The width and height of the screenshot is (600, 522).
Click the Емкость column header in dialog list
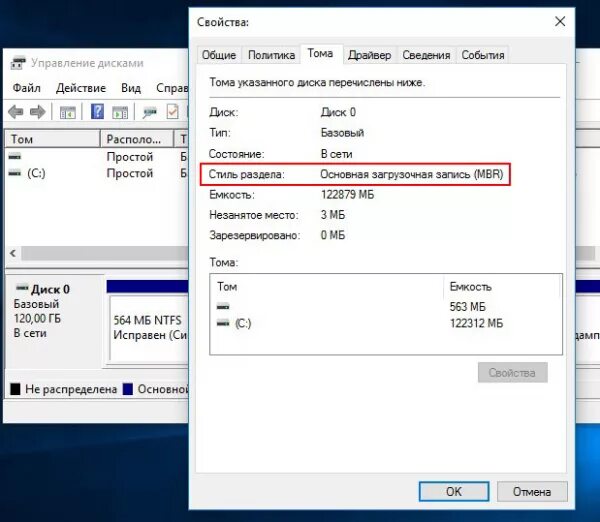(x=502, y=287)
